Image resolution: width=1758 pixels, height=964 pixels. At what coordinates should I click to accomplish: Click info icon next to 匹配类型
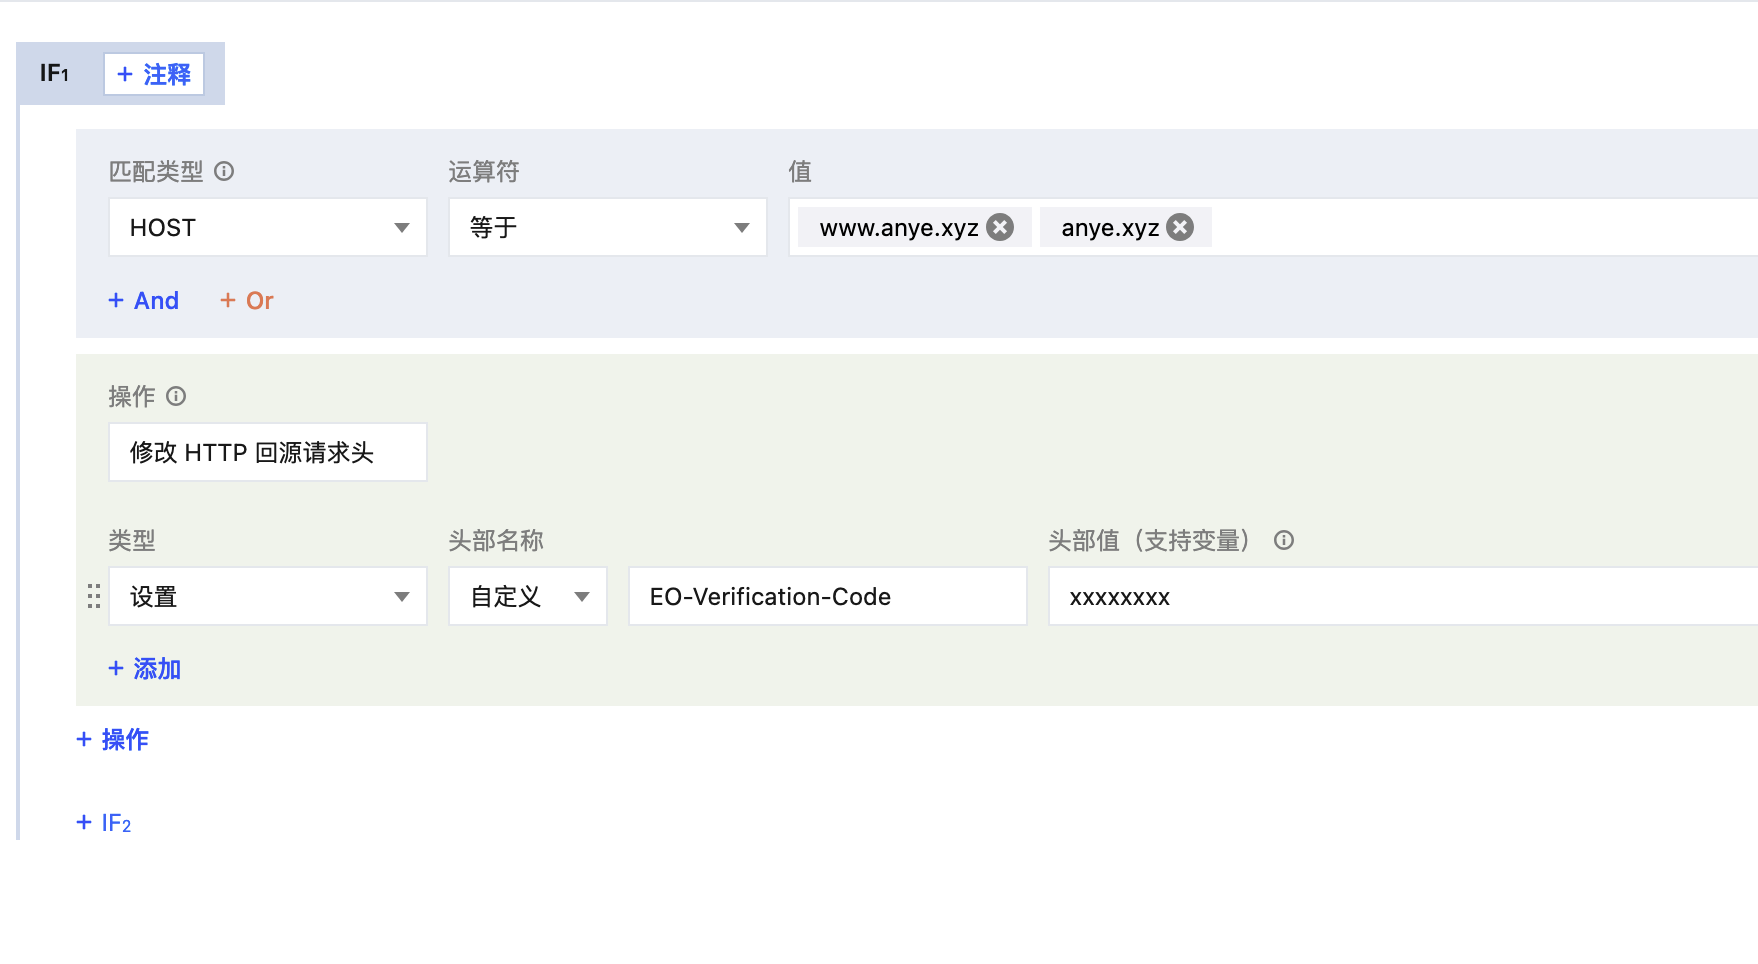click(x=224, y=171)
